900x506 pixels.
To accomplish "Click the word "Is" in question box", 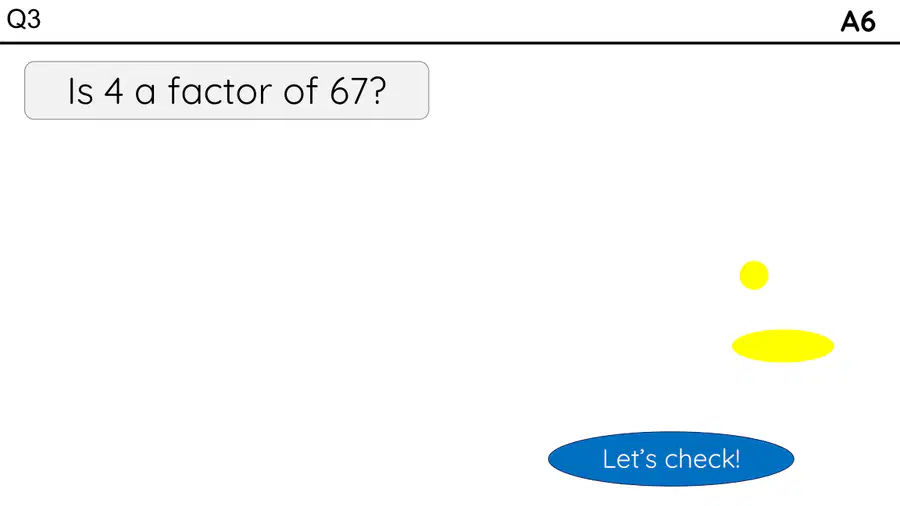I will pyautogui.click(x=80, y=91).
